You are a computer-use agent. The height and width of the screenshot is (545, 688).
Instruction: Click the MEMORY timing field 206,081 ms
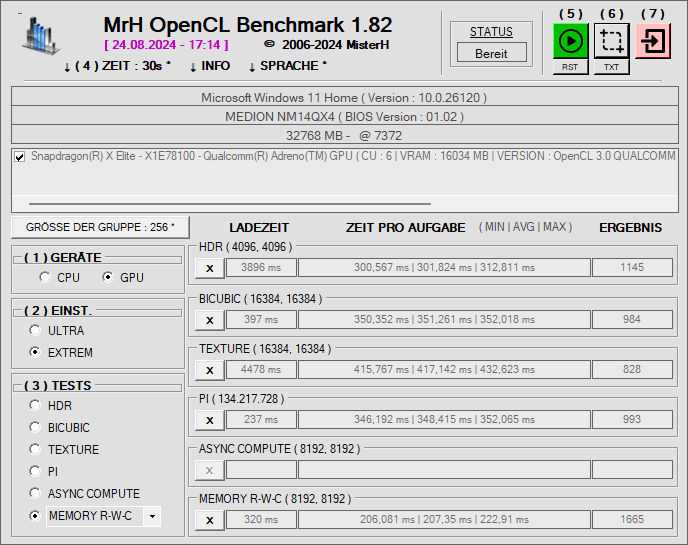click(444, 520)
